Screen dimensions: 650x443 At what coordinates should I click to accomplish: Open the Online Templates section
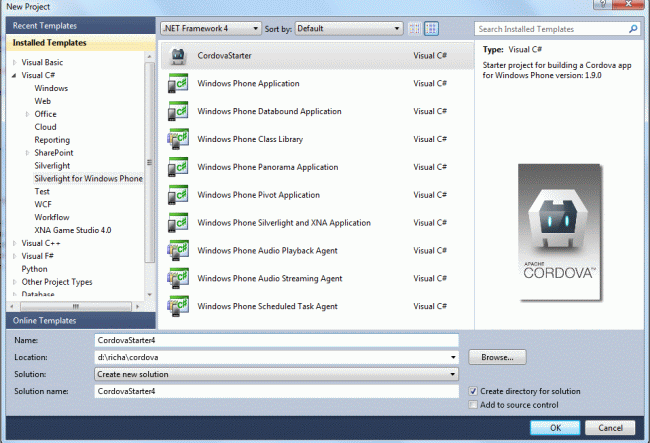tap(81, 320)
